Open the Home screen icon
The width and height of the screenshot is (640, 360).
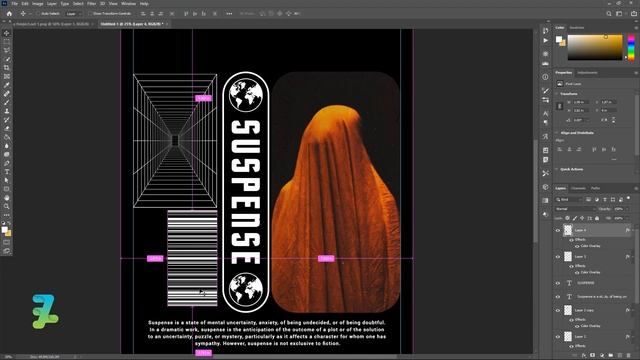coord(9,13)
